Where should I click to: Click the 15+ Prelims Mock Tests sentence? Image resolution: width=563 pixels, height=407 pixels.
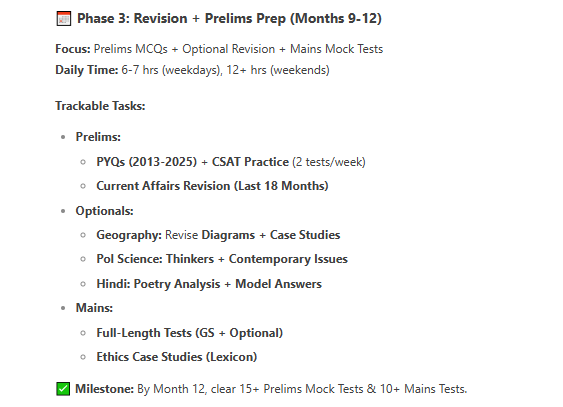tap(302, 389)
